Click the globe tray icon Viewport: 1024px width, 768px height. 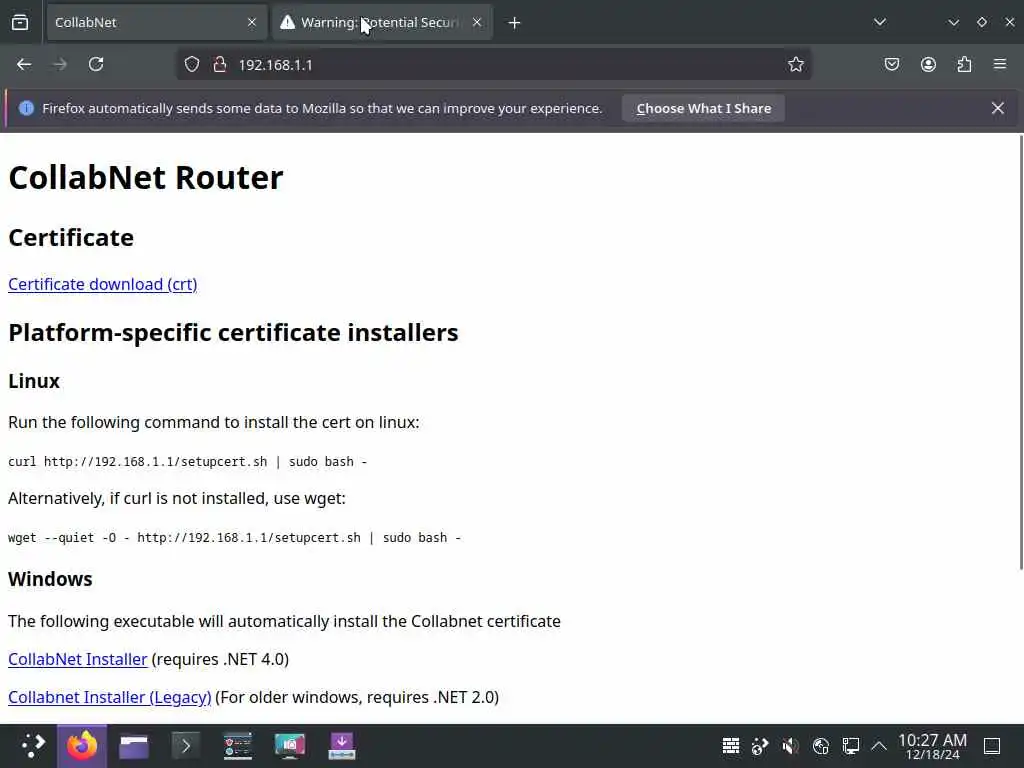click(821, 746)
